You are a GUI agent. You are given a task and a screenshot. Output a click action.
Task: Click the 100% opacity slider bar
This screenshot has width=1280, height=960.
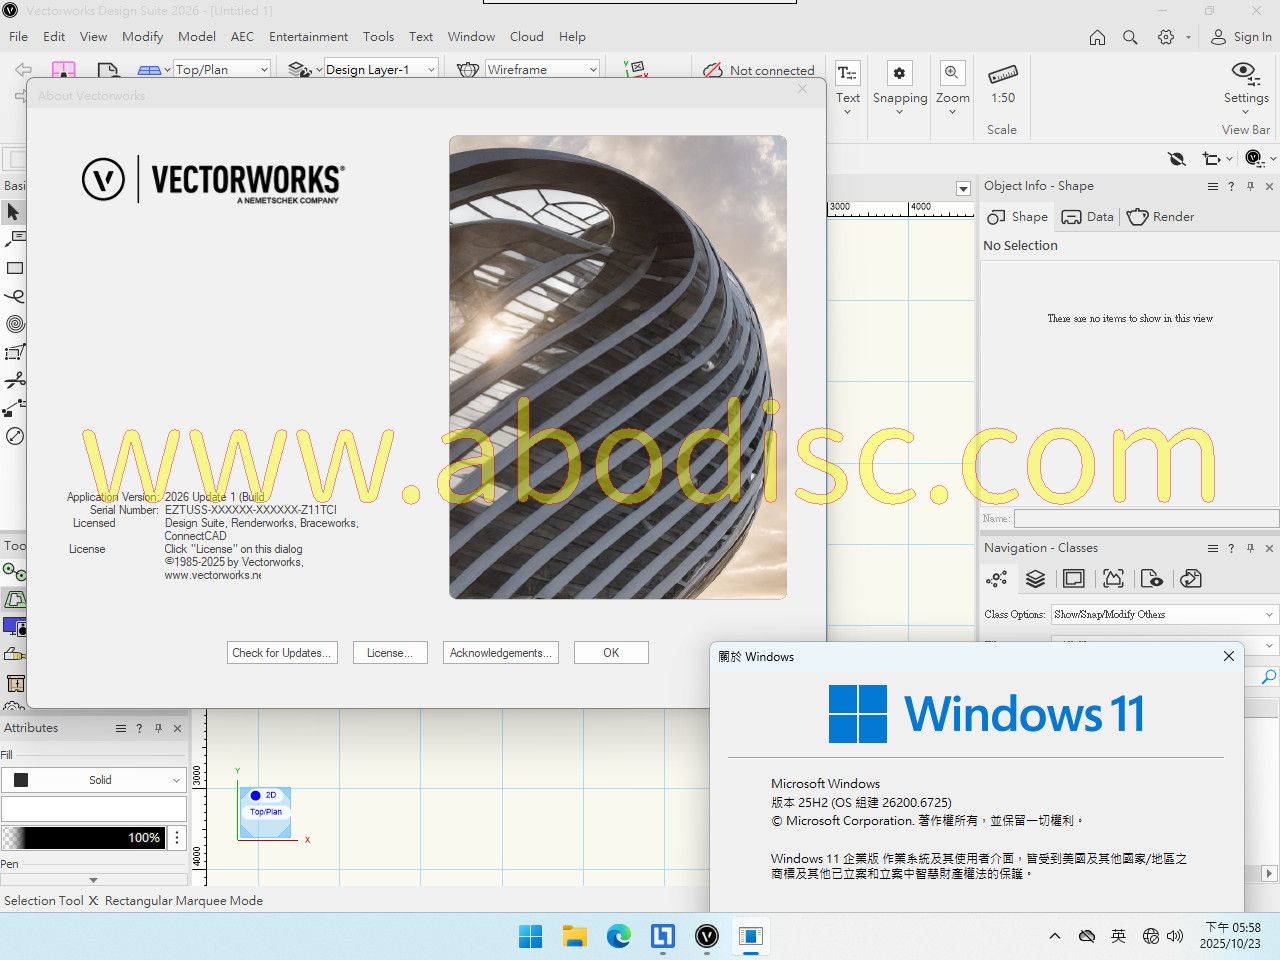tap(92, 838)
